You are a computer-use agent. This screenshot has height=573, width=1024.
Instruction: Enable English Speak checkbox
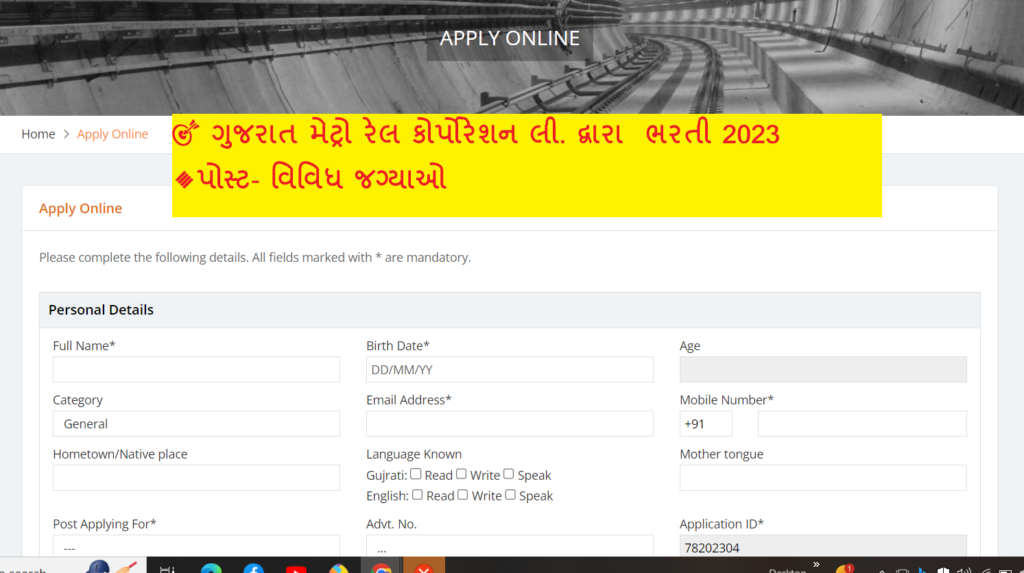tap(511, 495)
